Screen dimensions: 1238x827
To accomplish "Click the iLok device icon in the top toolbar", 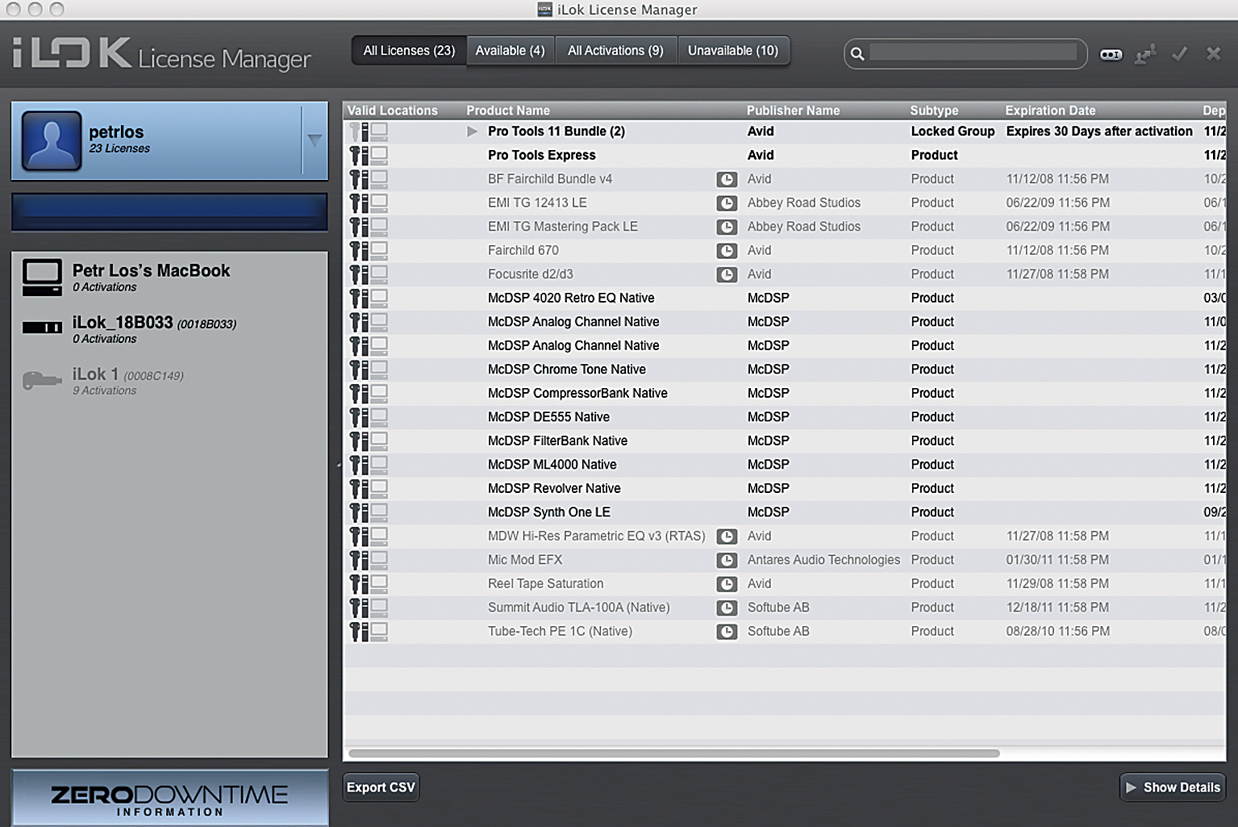I will 1111,54.
